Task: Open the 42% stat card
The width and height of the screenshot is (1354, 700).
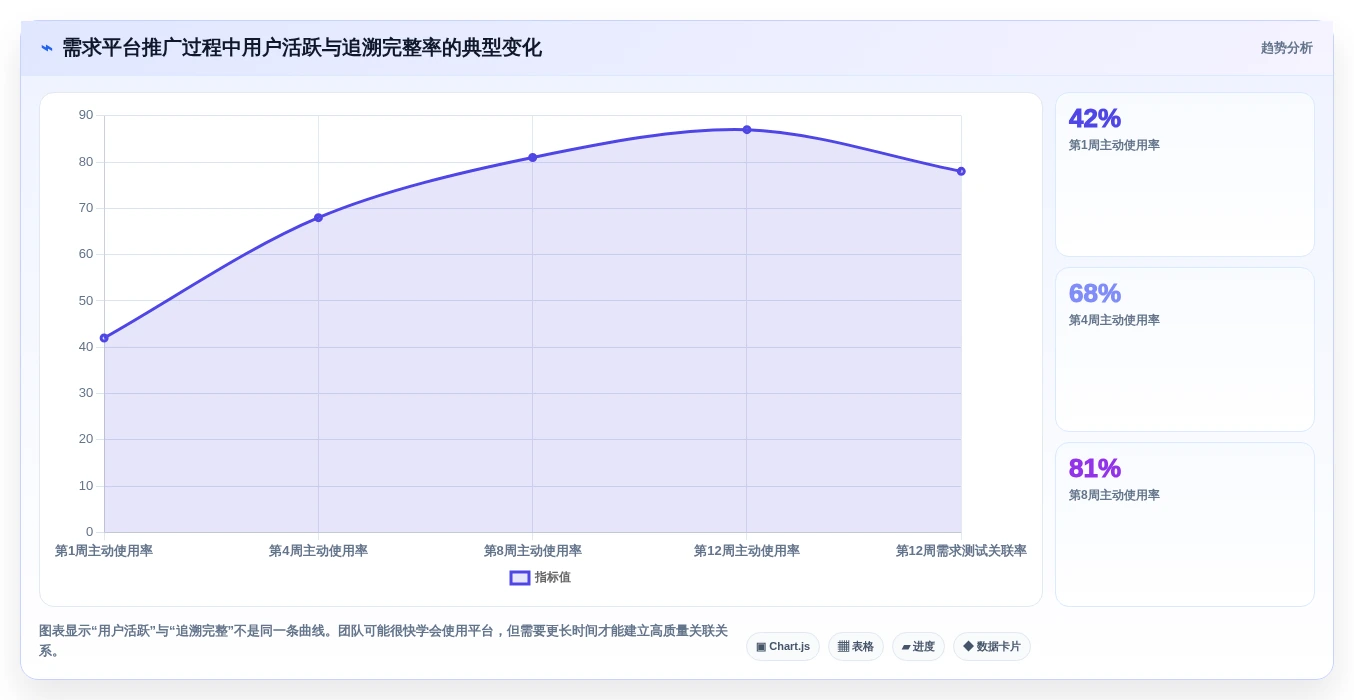Action: tap(1185, 175)
